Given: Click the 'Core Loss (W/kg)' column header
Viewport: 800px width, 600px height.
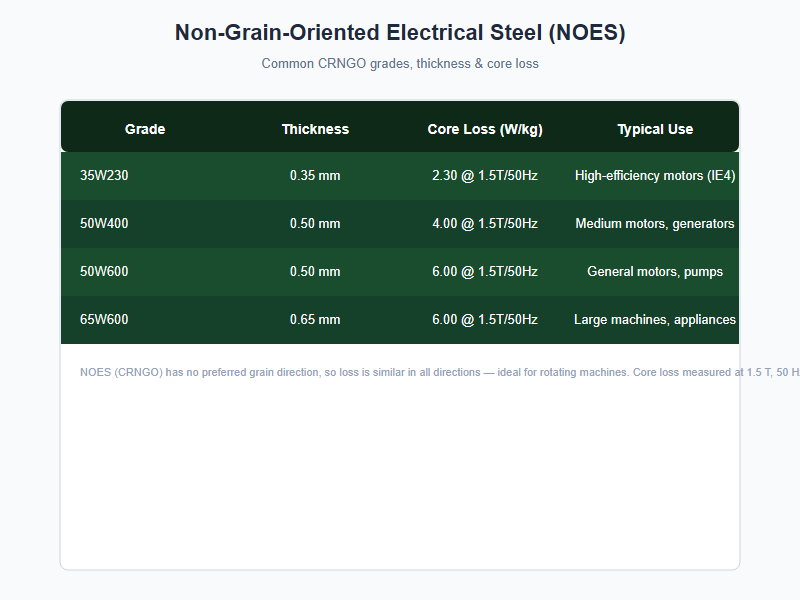Looking at the screenshot, I should pos(485,129).
